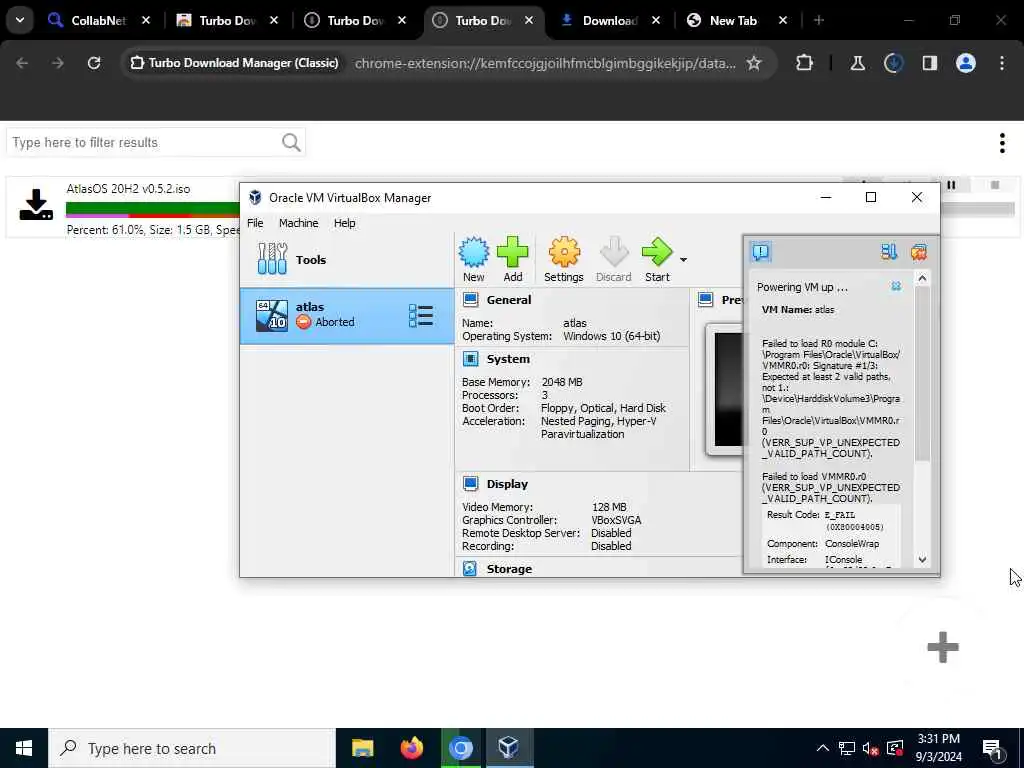Delete all finished notifications icon
The height and width of the screenshot is (768, 1024).
pos(919,251)
